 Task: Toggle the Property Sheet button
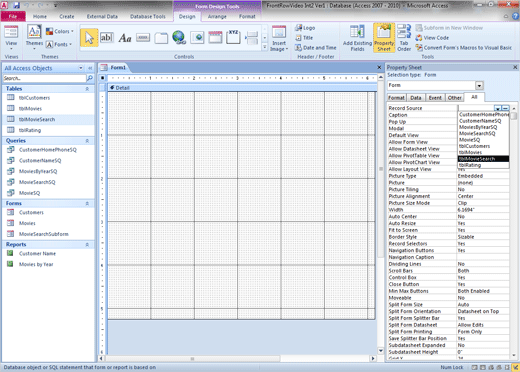click(384, 38)
